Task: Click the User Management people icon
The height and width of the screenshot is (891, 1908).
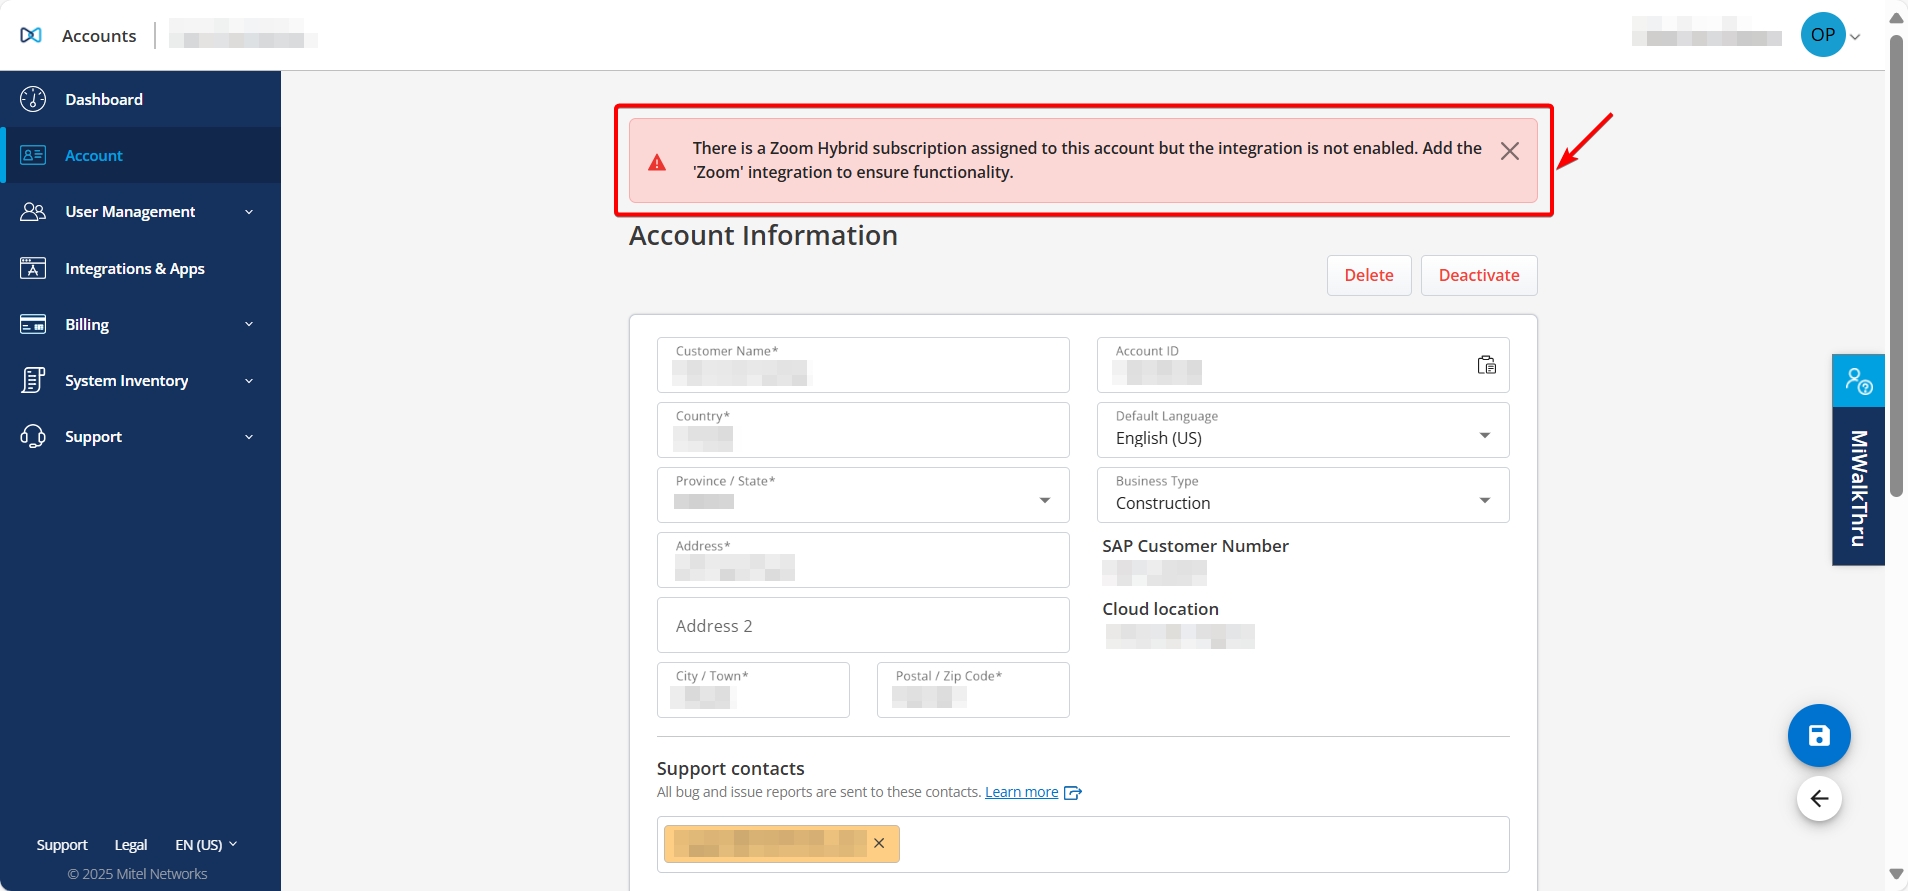Action: pos(33,212)
